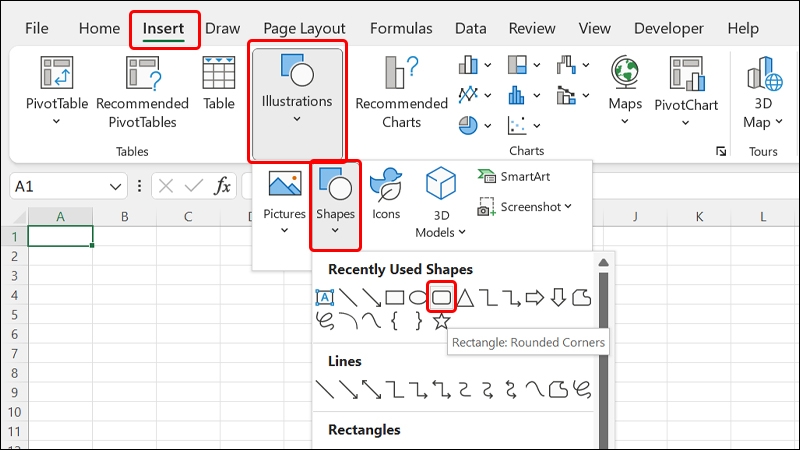Open the Review tab
This screenshot has width=800, height=450.
532,28
